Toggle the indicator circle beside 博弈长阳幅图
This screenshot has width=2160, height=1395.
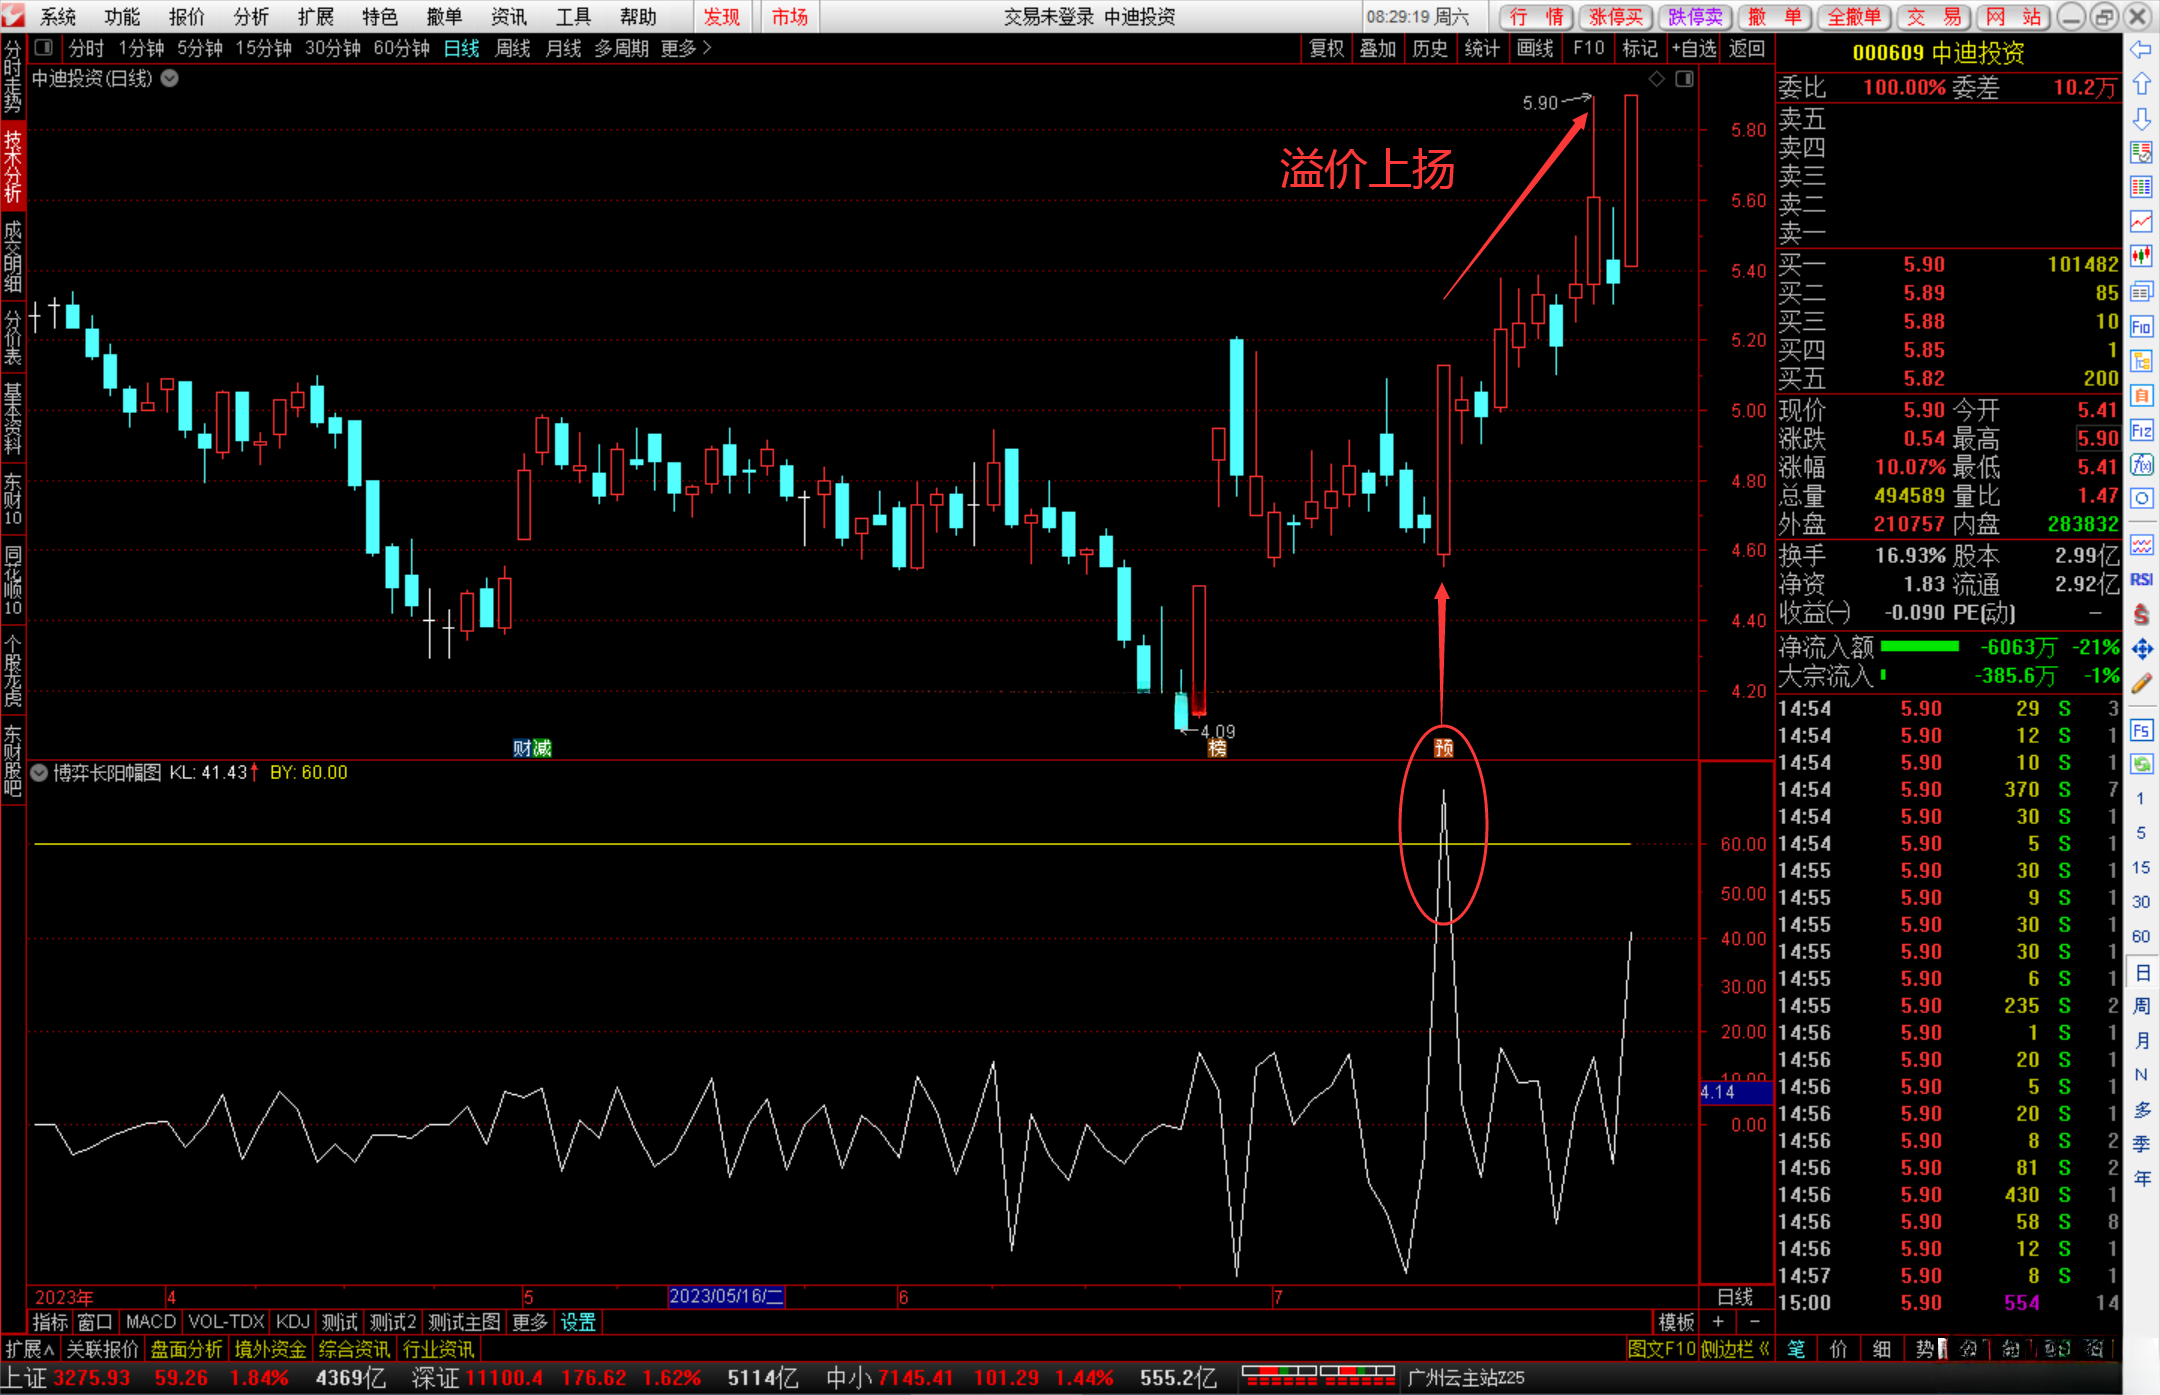[39, 772]
